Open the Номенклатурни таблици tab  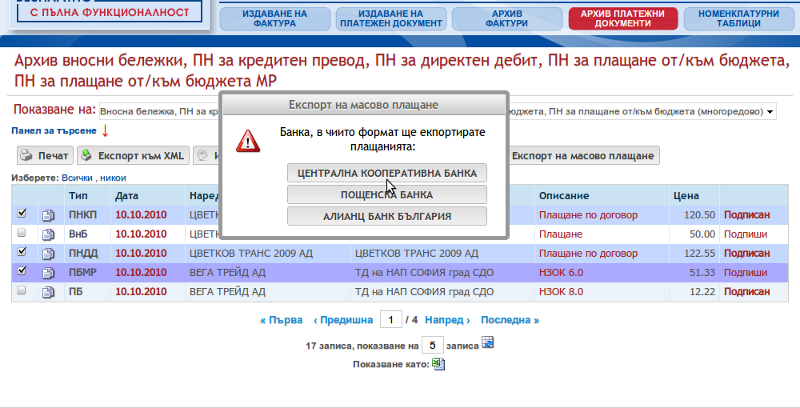(739, 19)
